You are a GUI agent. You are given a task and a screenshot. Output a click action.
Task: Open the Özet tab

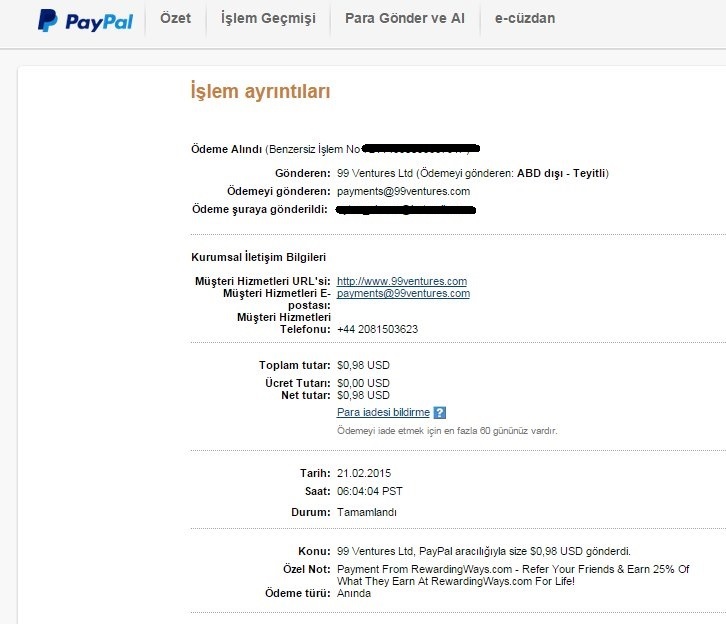[x=175, y=18]
